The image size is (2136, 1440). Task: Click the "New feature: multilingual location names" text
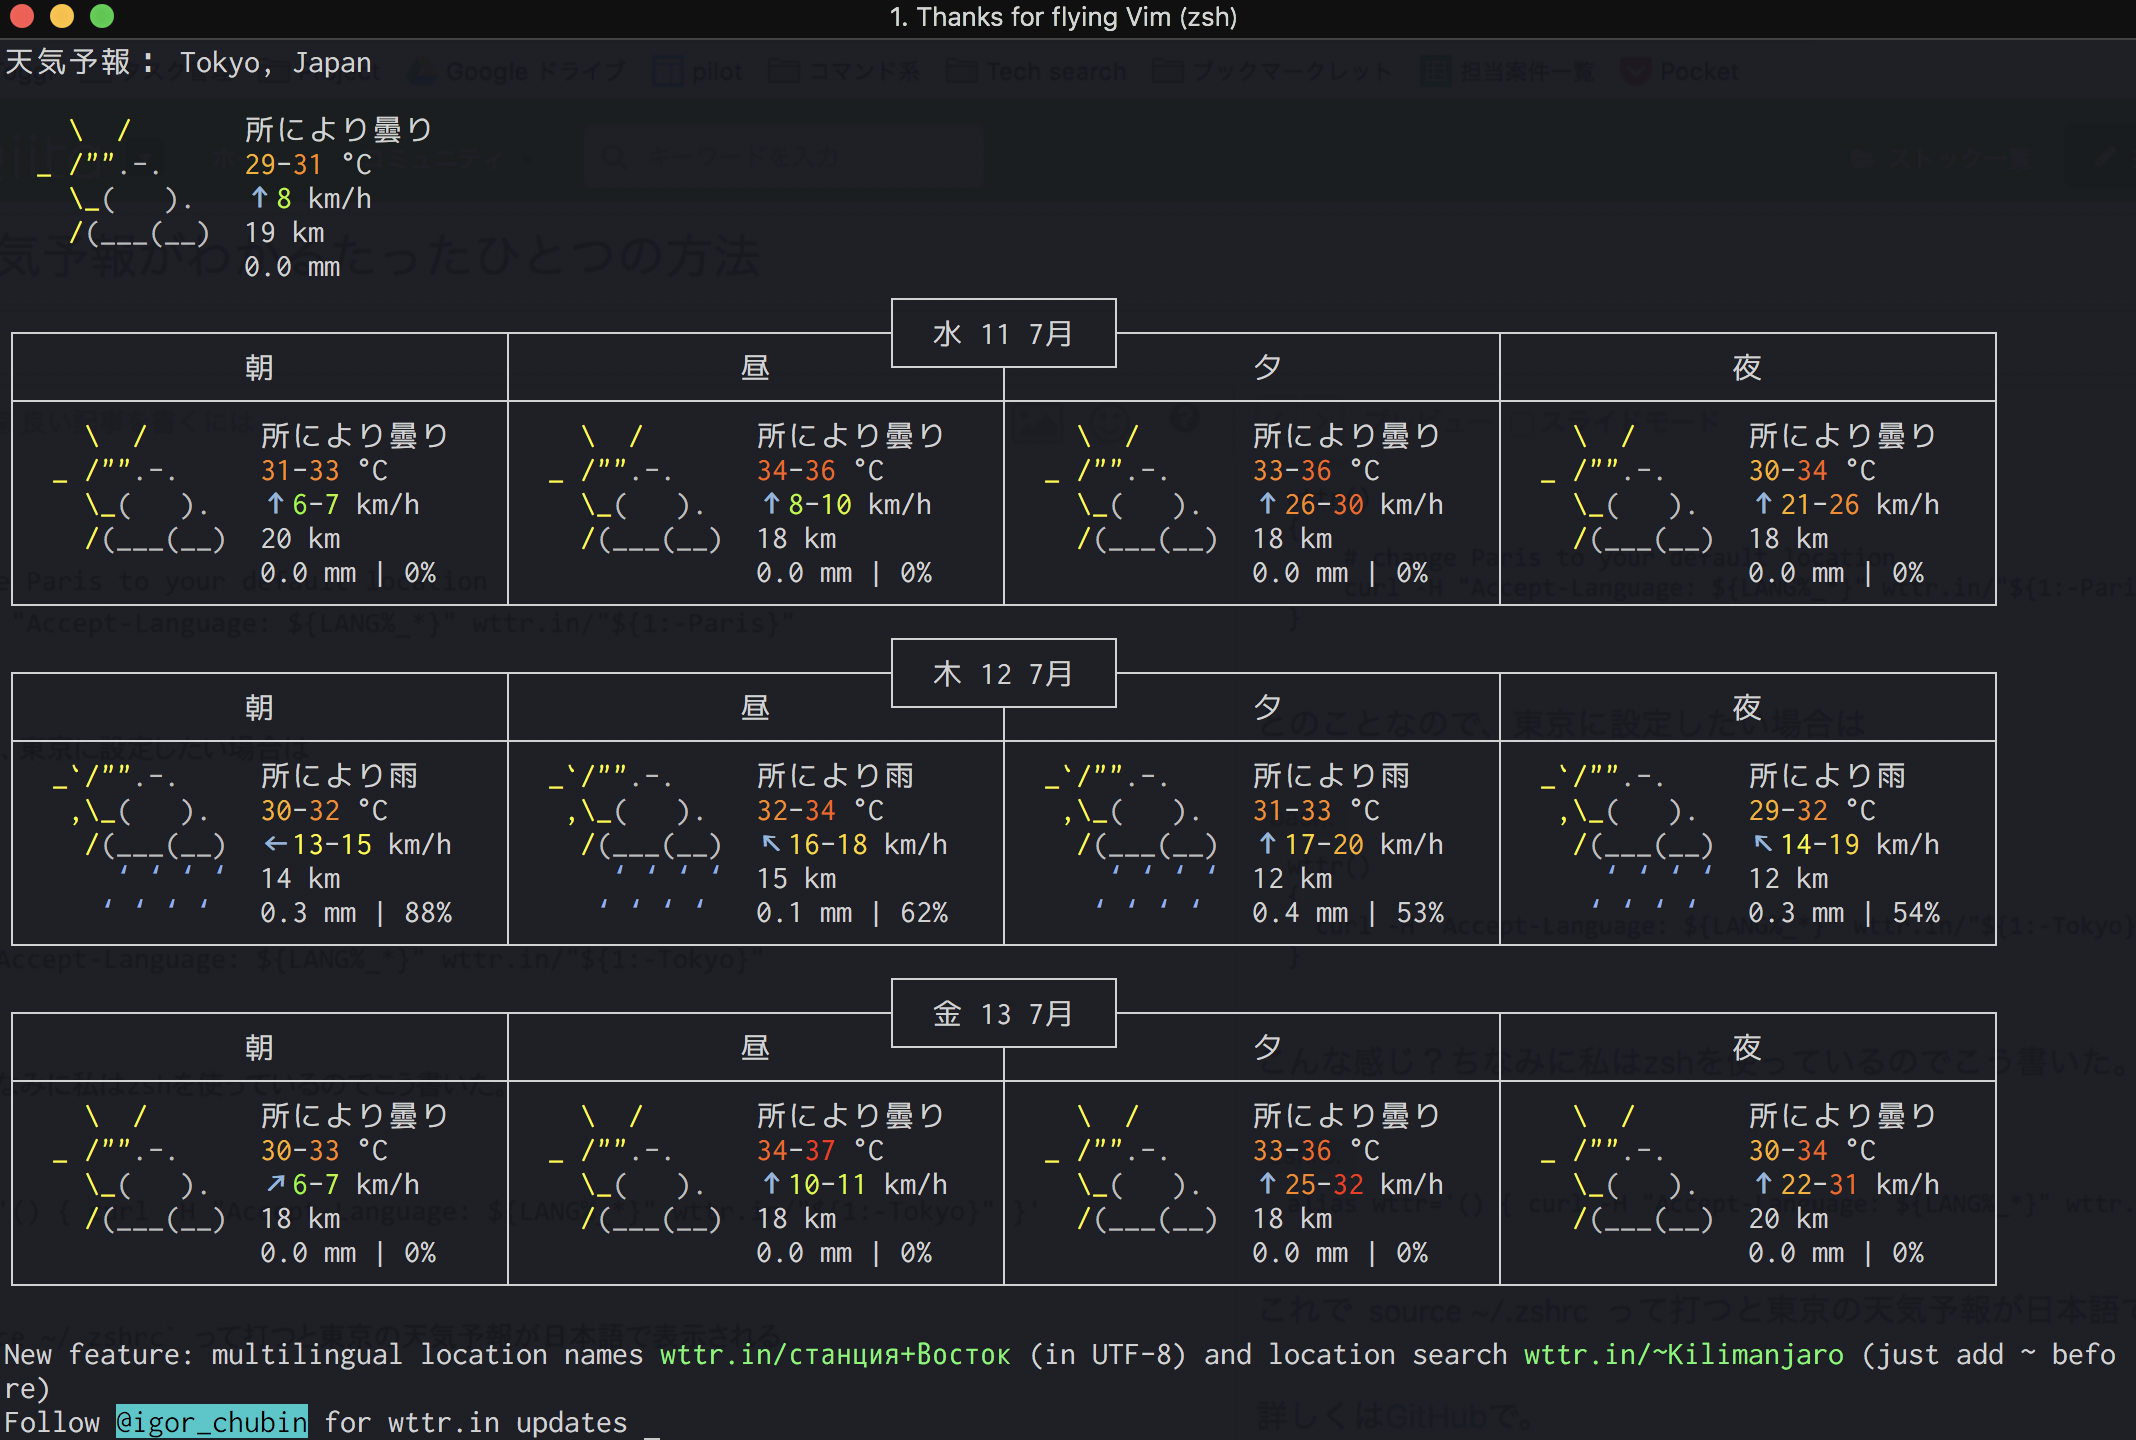(x=324, y=1354)
